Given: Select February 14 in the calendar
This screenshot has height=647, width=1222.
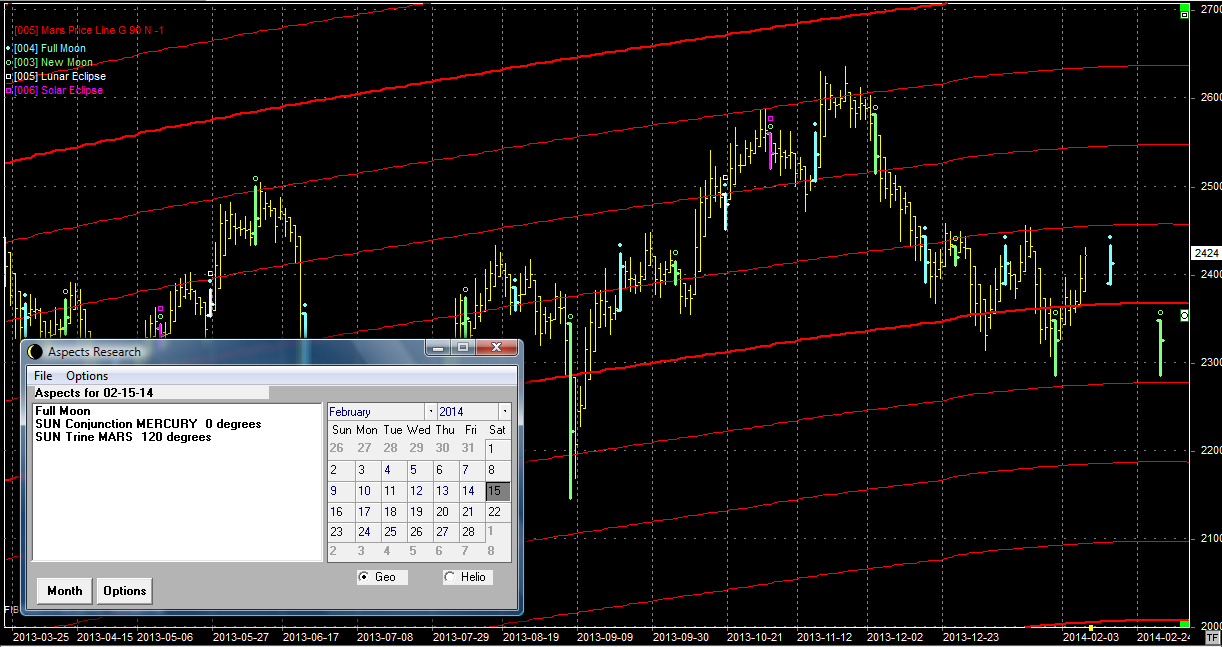Looking at the screenshot, I should (468, 491).
